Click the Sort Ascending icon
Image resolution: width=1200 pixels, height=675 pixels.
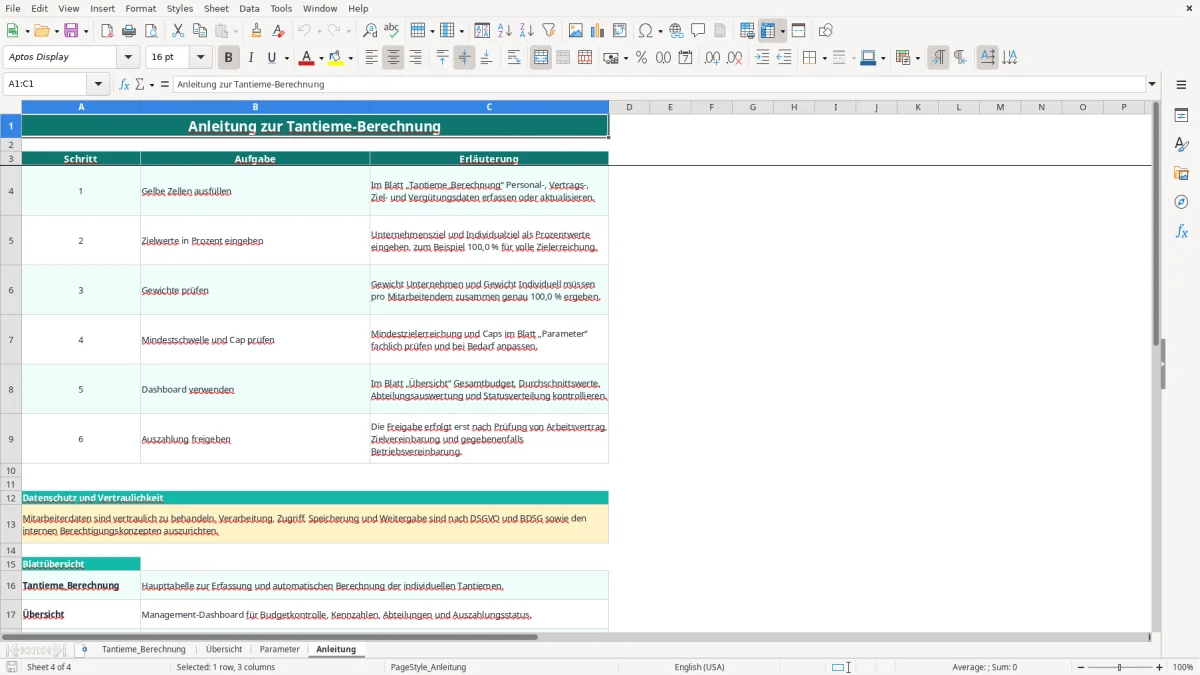click(x=505, y=31)
